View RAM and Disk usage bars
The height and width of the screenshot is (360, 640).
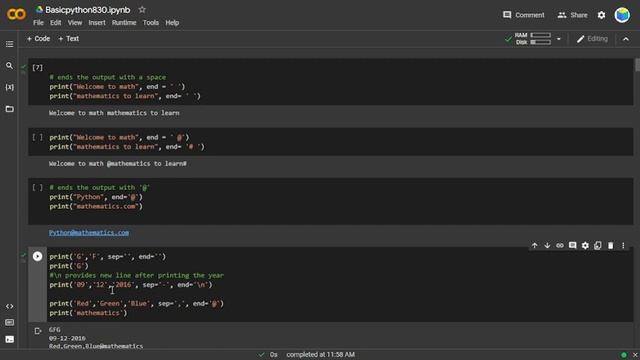[533, 39]
